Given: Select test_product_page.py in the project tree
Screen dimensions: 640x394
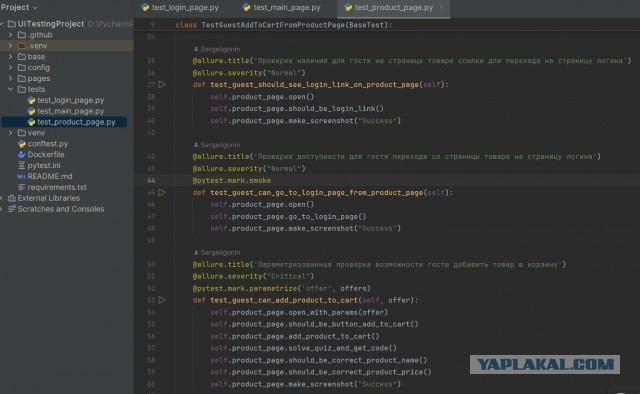Looking at the screenshot, I should click(x=76, y=122).
